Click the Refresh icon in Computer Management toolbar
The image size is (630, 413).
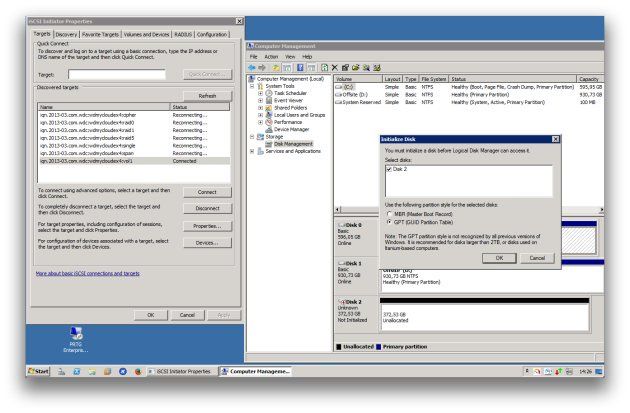324,67
